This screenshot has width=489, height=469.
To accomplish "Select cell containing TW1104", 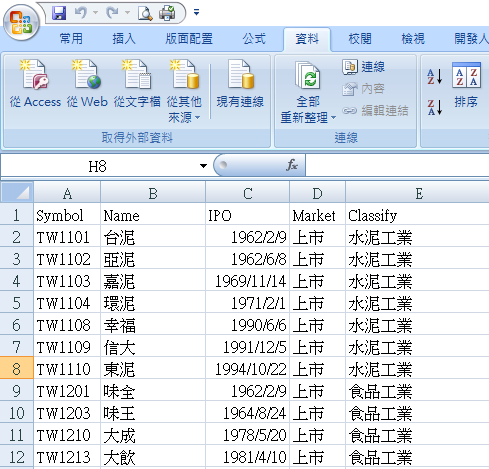I will coord(67,303).
